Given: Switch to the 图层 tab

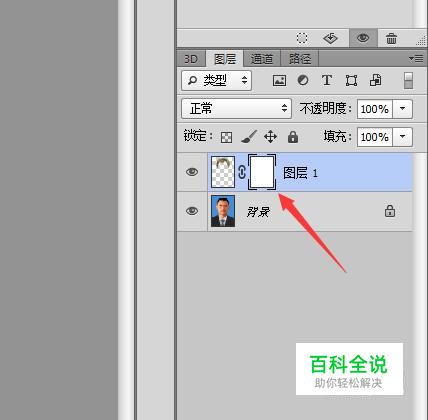Looking at the screenshot, I should (225, 59).
